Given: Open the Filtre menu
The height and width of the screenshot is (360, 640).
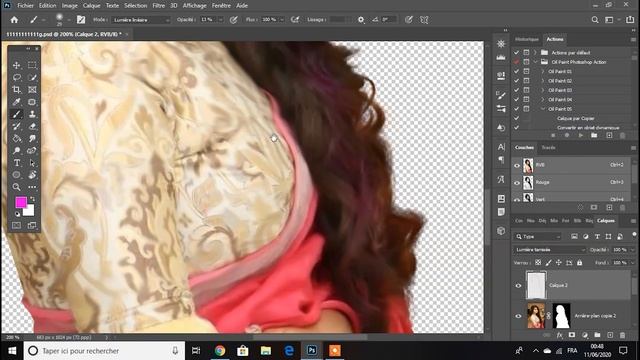Looking at the screenshot, I should tap(158, 6).
